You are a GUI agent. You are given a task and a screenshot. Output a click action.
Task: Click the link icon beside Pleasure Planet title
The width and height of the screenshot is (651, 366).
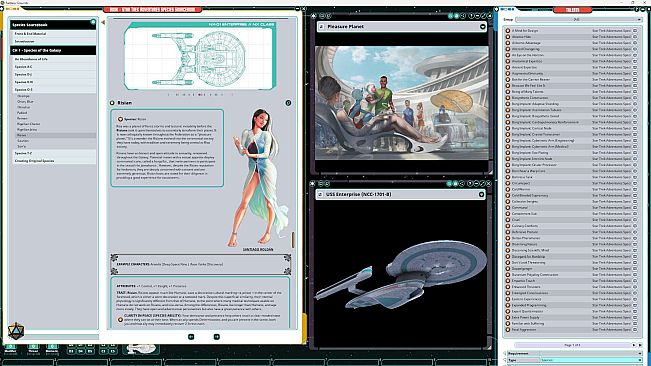(321, 27)
